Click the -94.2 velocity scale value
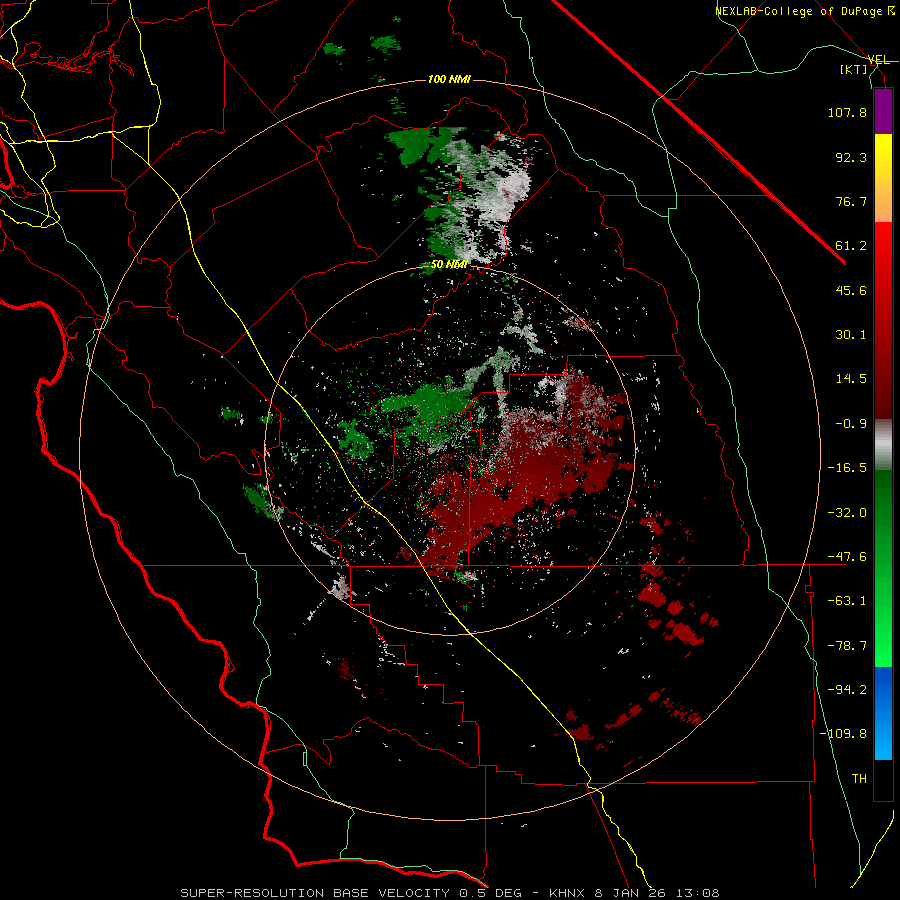This screenshot has height=900, width=900. 847,690
